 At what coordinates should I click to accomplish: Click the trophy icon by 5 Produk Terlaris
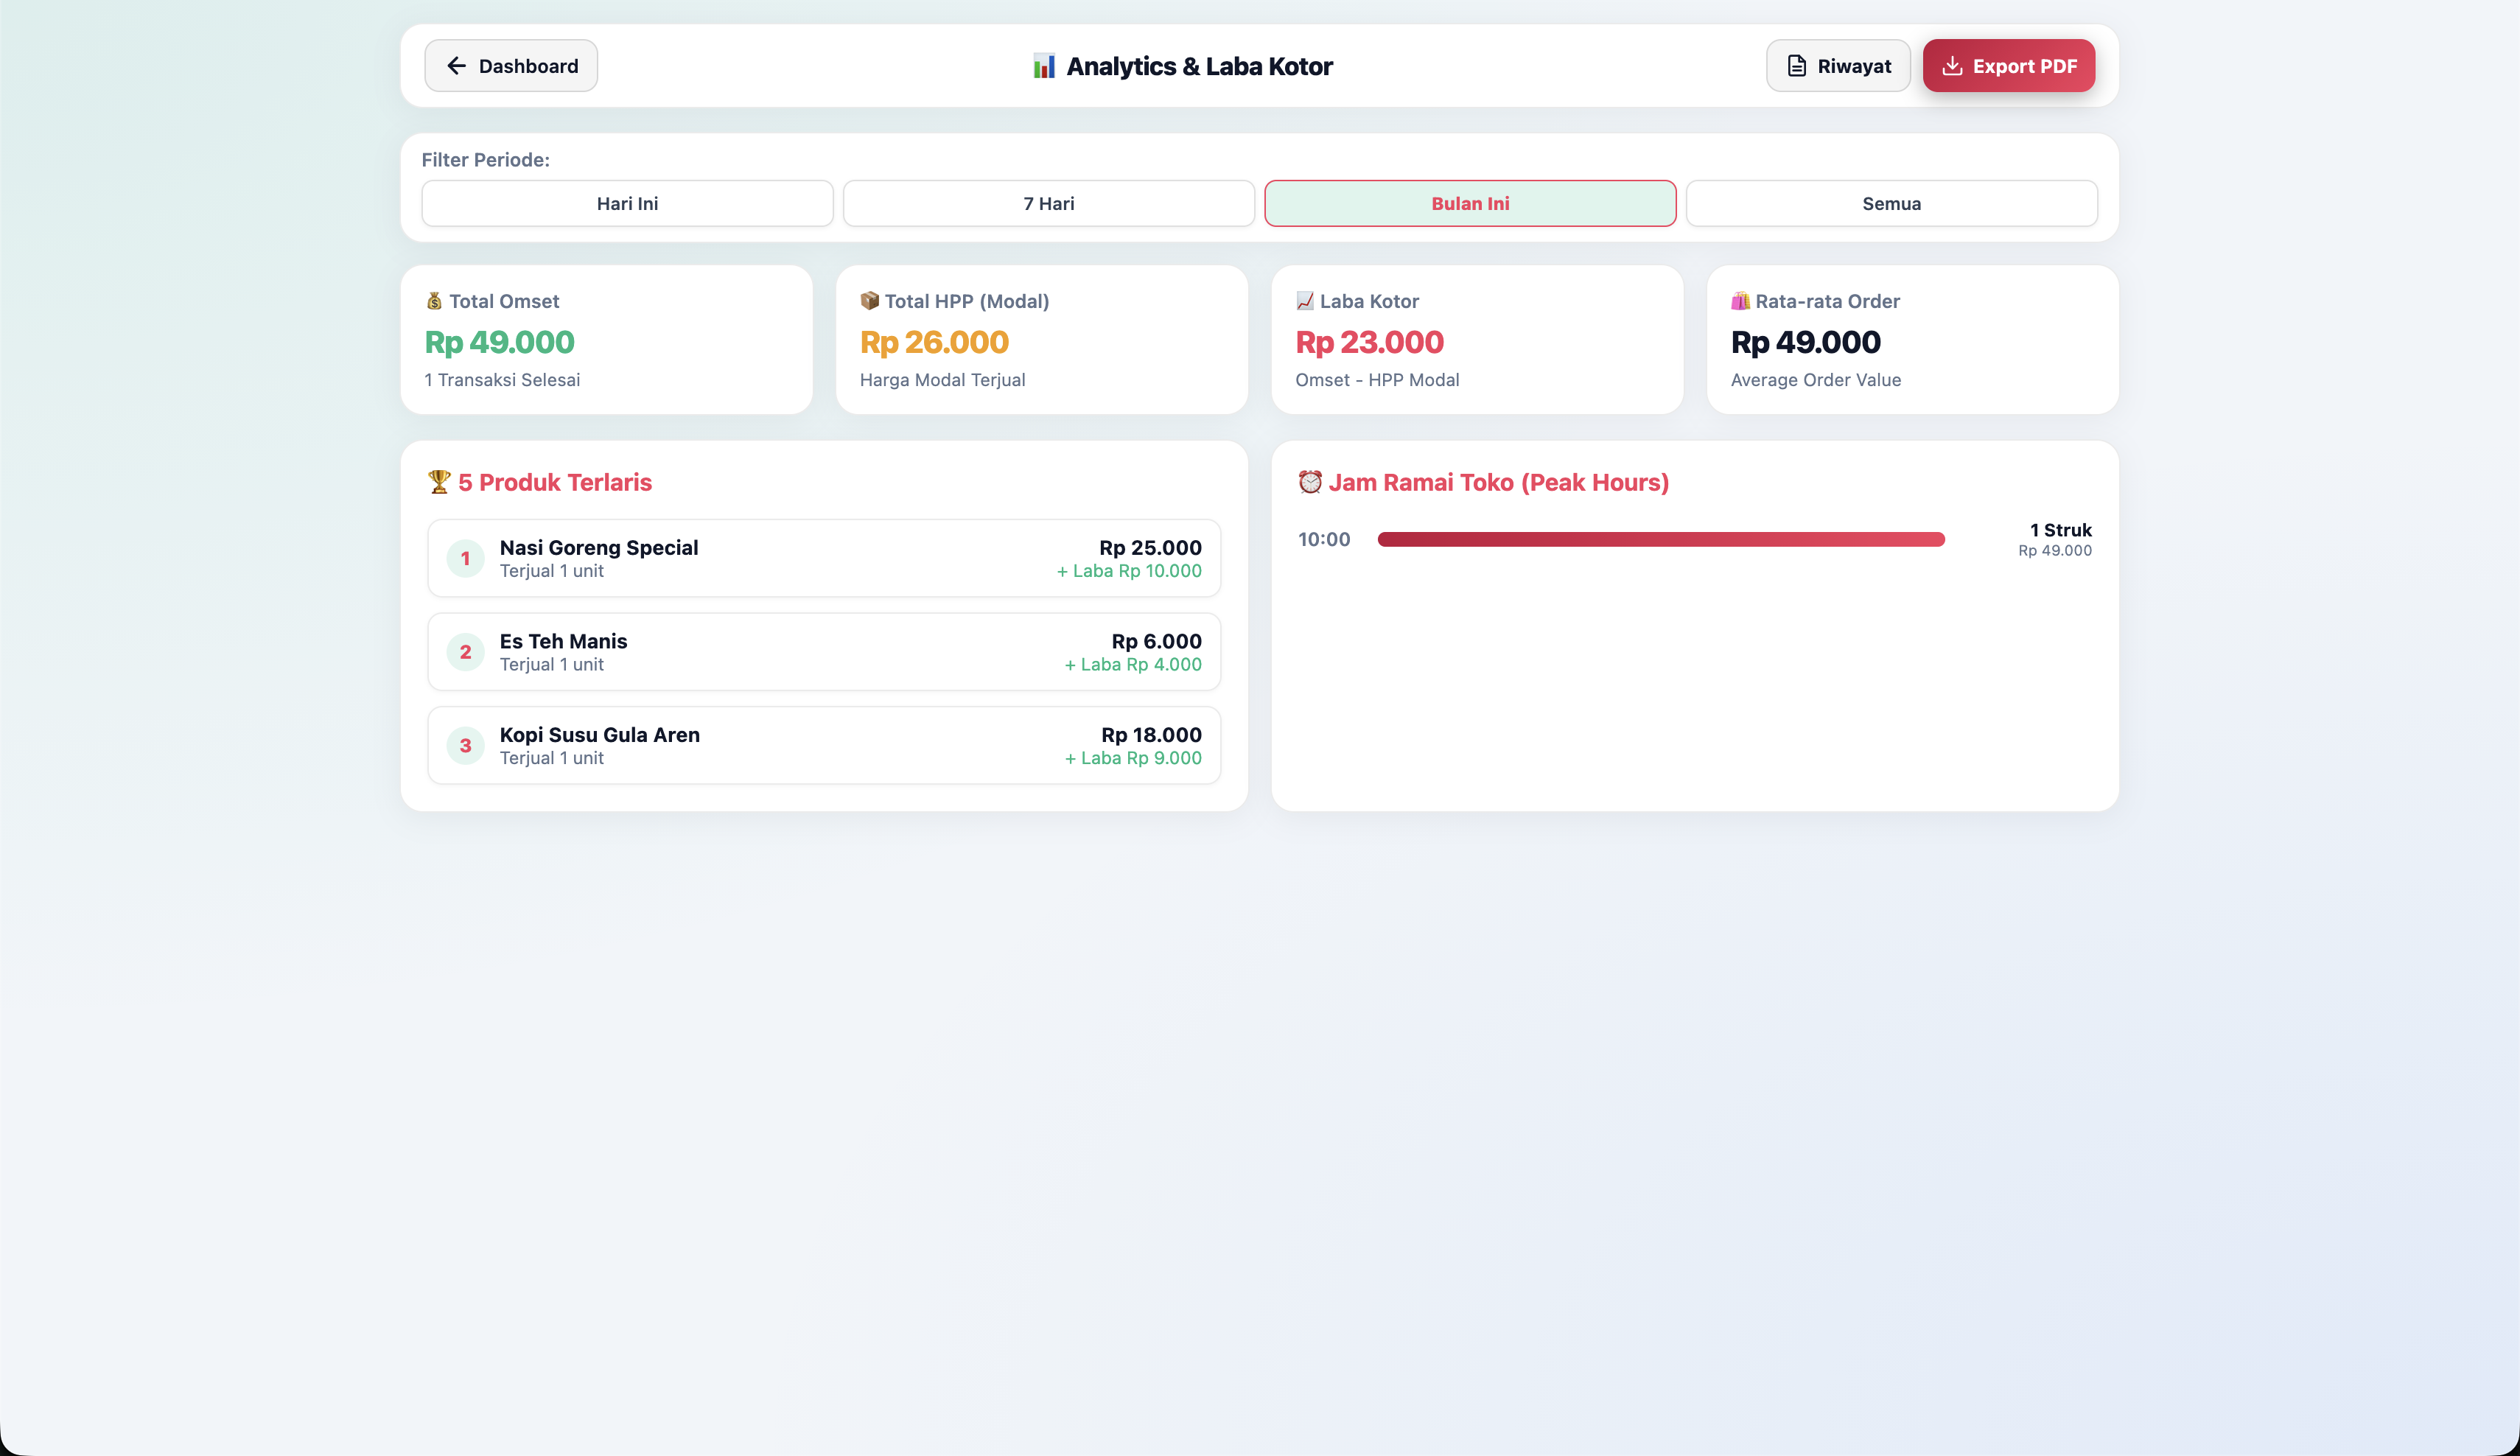pyautogui.click(x=439, y=482)
